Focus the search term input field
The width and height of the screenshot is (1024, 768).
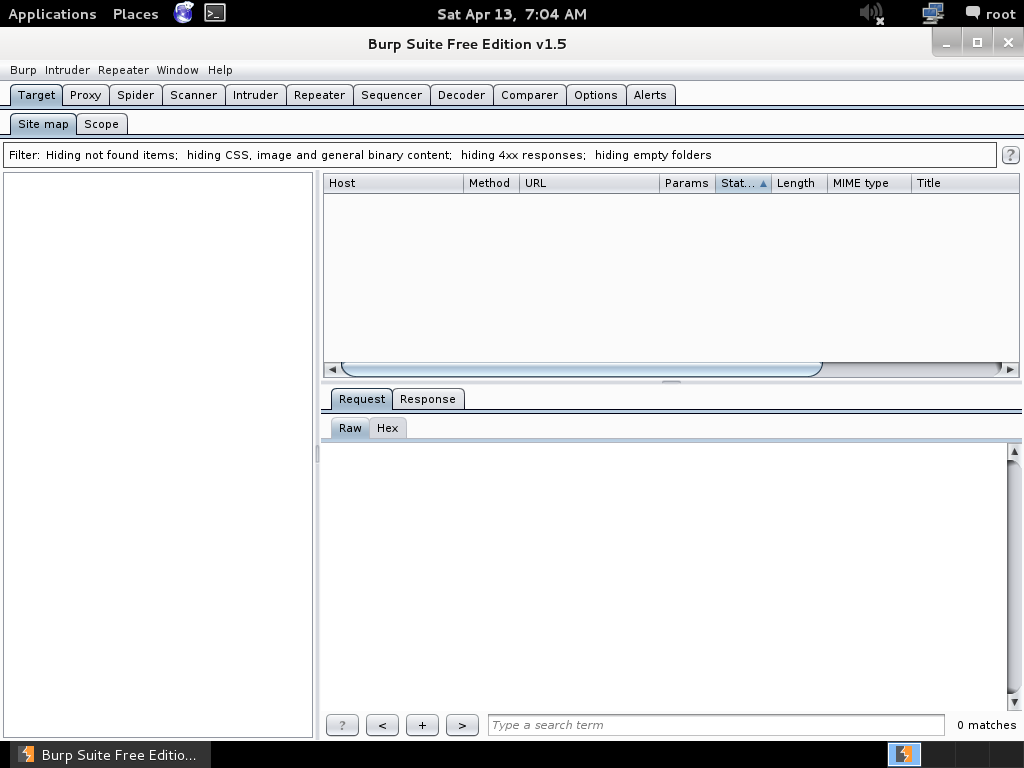point(716,725)
